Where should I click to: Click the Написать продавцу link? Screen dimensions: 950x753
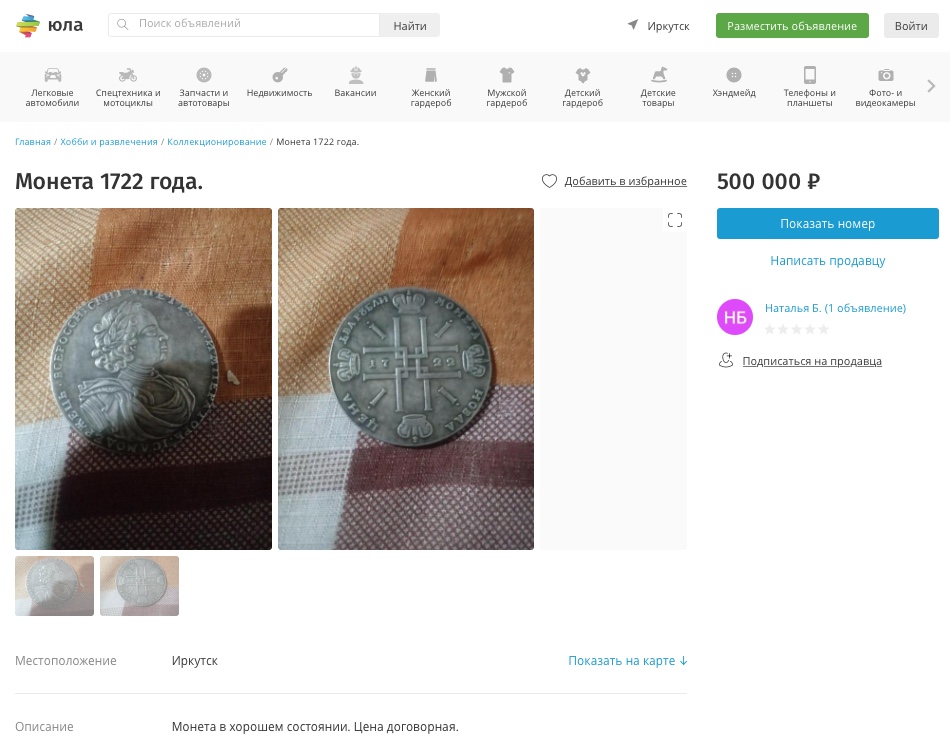[x=827, y=261]
